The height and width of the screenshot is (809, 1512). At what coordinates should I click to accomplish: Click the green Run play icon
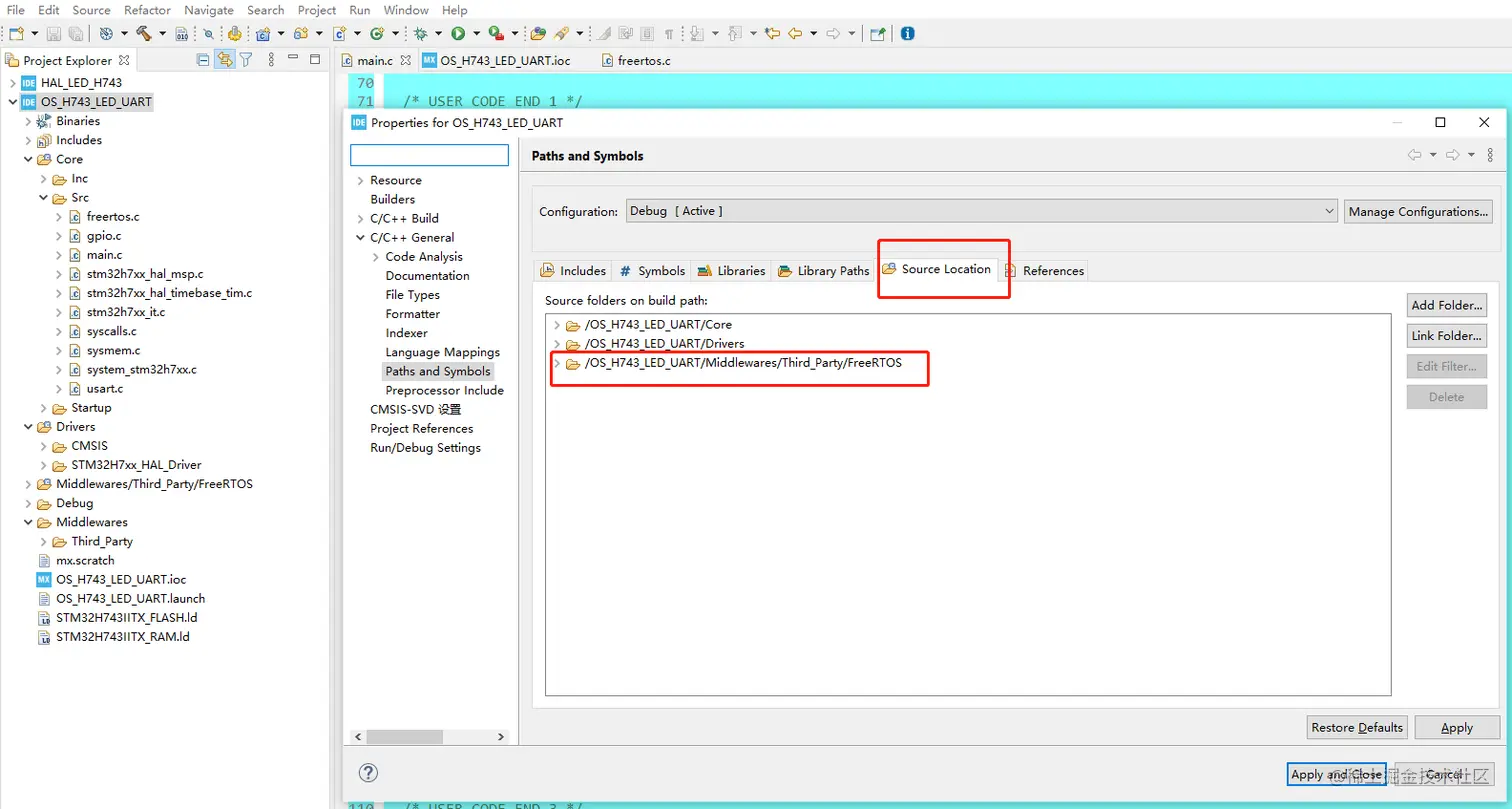pos(459,33)
